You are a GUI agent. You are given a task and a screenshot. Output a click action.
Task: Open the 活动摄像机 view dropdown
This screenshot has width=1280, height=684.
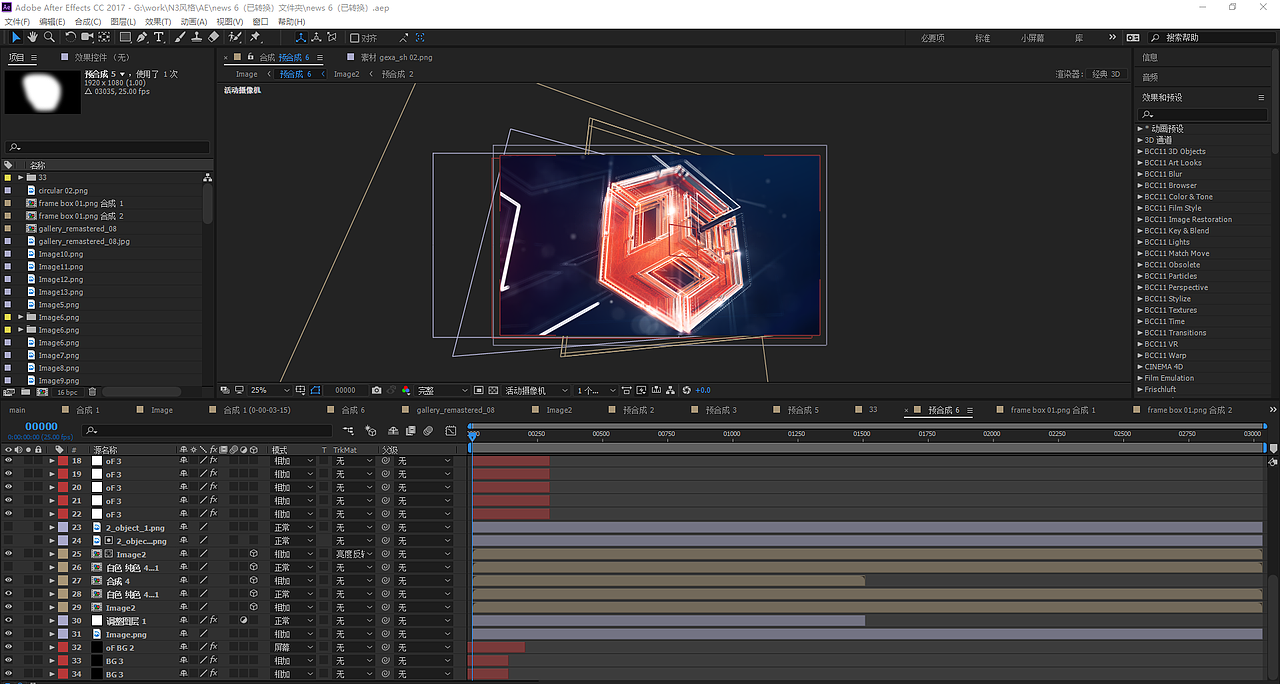coord(537,390)
